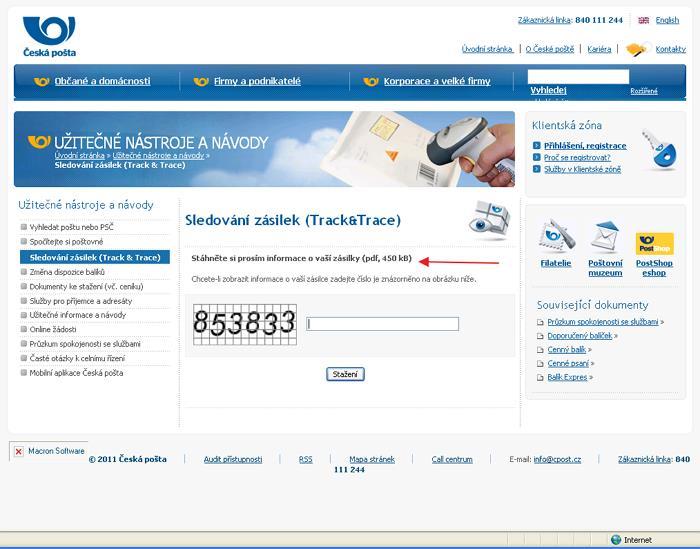This screenshot has height=549, width=700.
Task: Click the Česká pošta logo
Action: tap(49, 37)
